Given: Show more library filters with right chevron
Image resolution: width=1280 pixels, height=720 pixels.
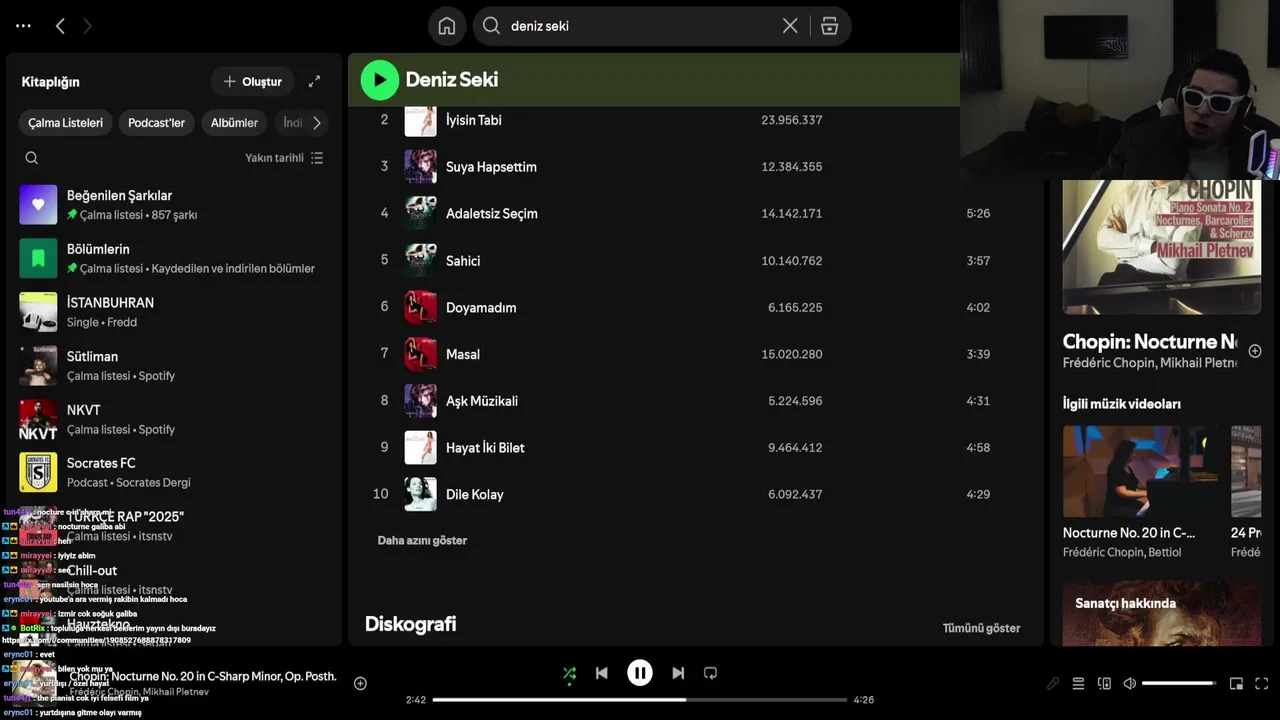Looking at the screenshot, I should 317,123.
